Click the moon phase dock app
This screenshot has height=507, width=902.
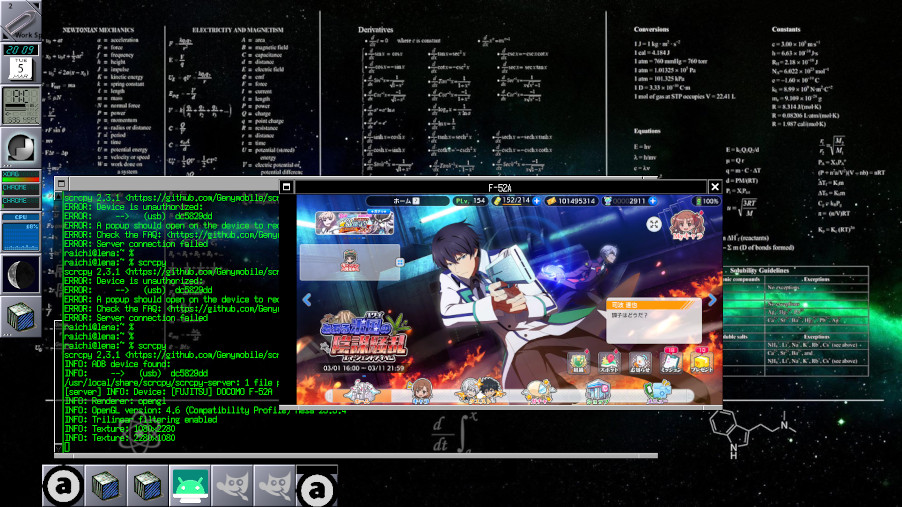pyautogui.click(x=21, y=274)
